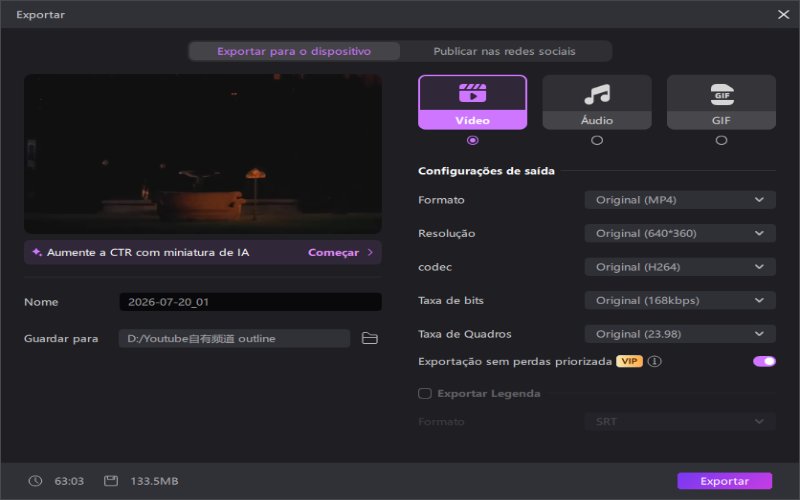The height and width of the screenshot is (500, 800).
Task: Click the Exportar Legenda label
Action: click(x=489, y=393)
